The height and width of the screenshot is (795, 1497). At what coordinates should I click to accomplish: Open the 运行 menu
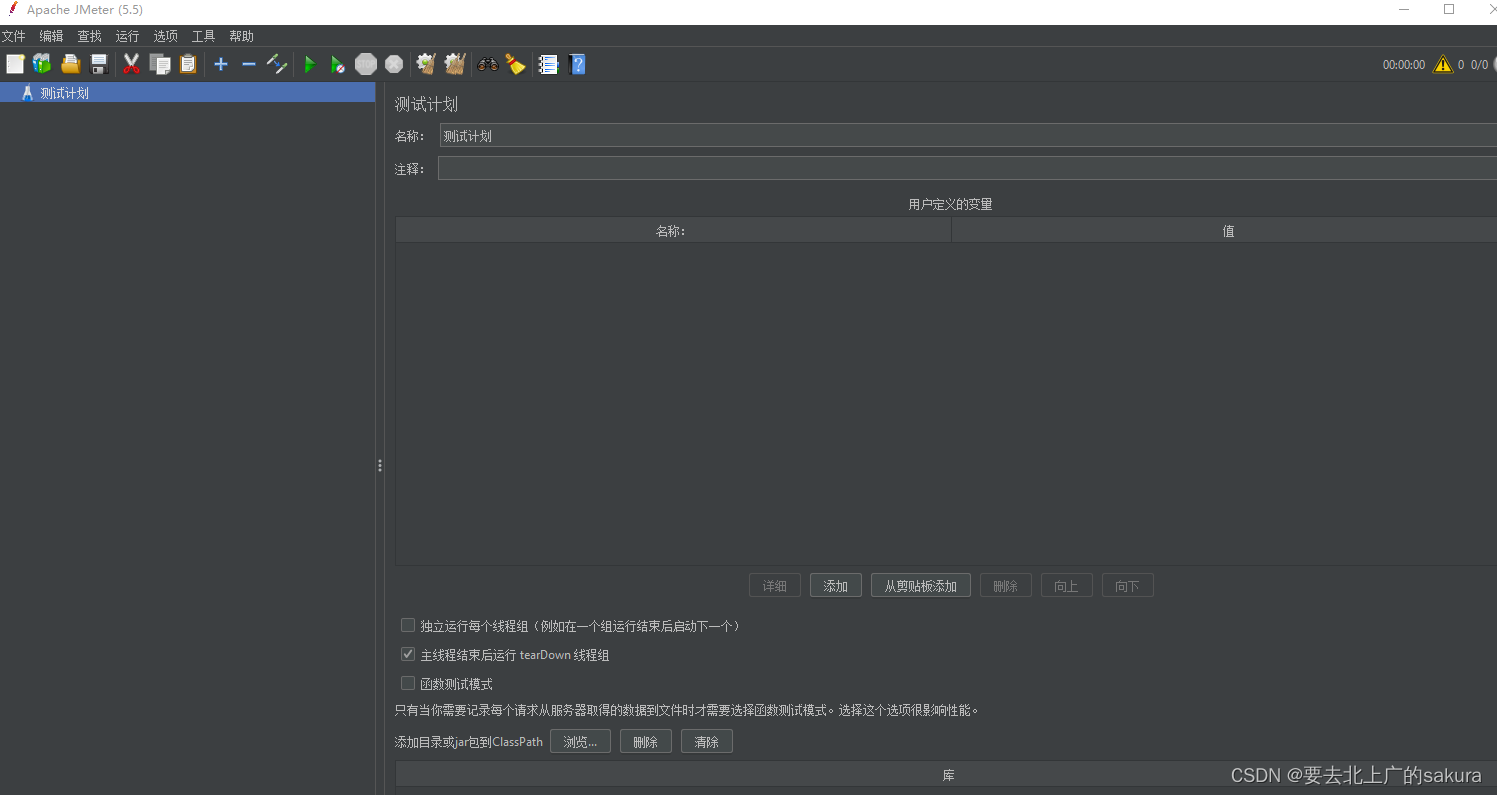[127, 35]
